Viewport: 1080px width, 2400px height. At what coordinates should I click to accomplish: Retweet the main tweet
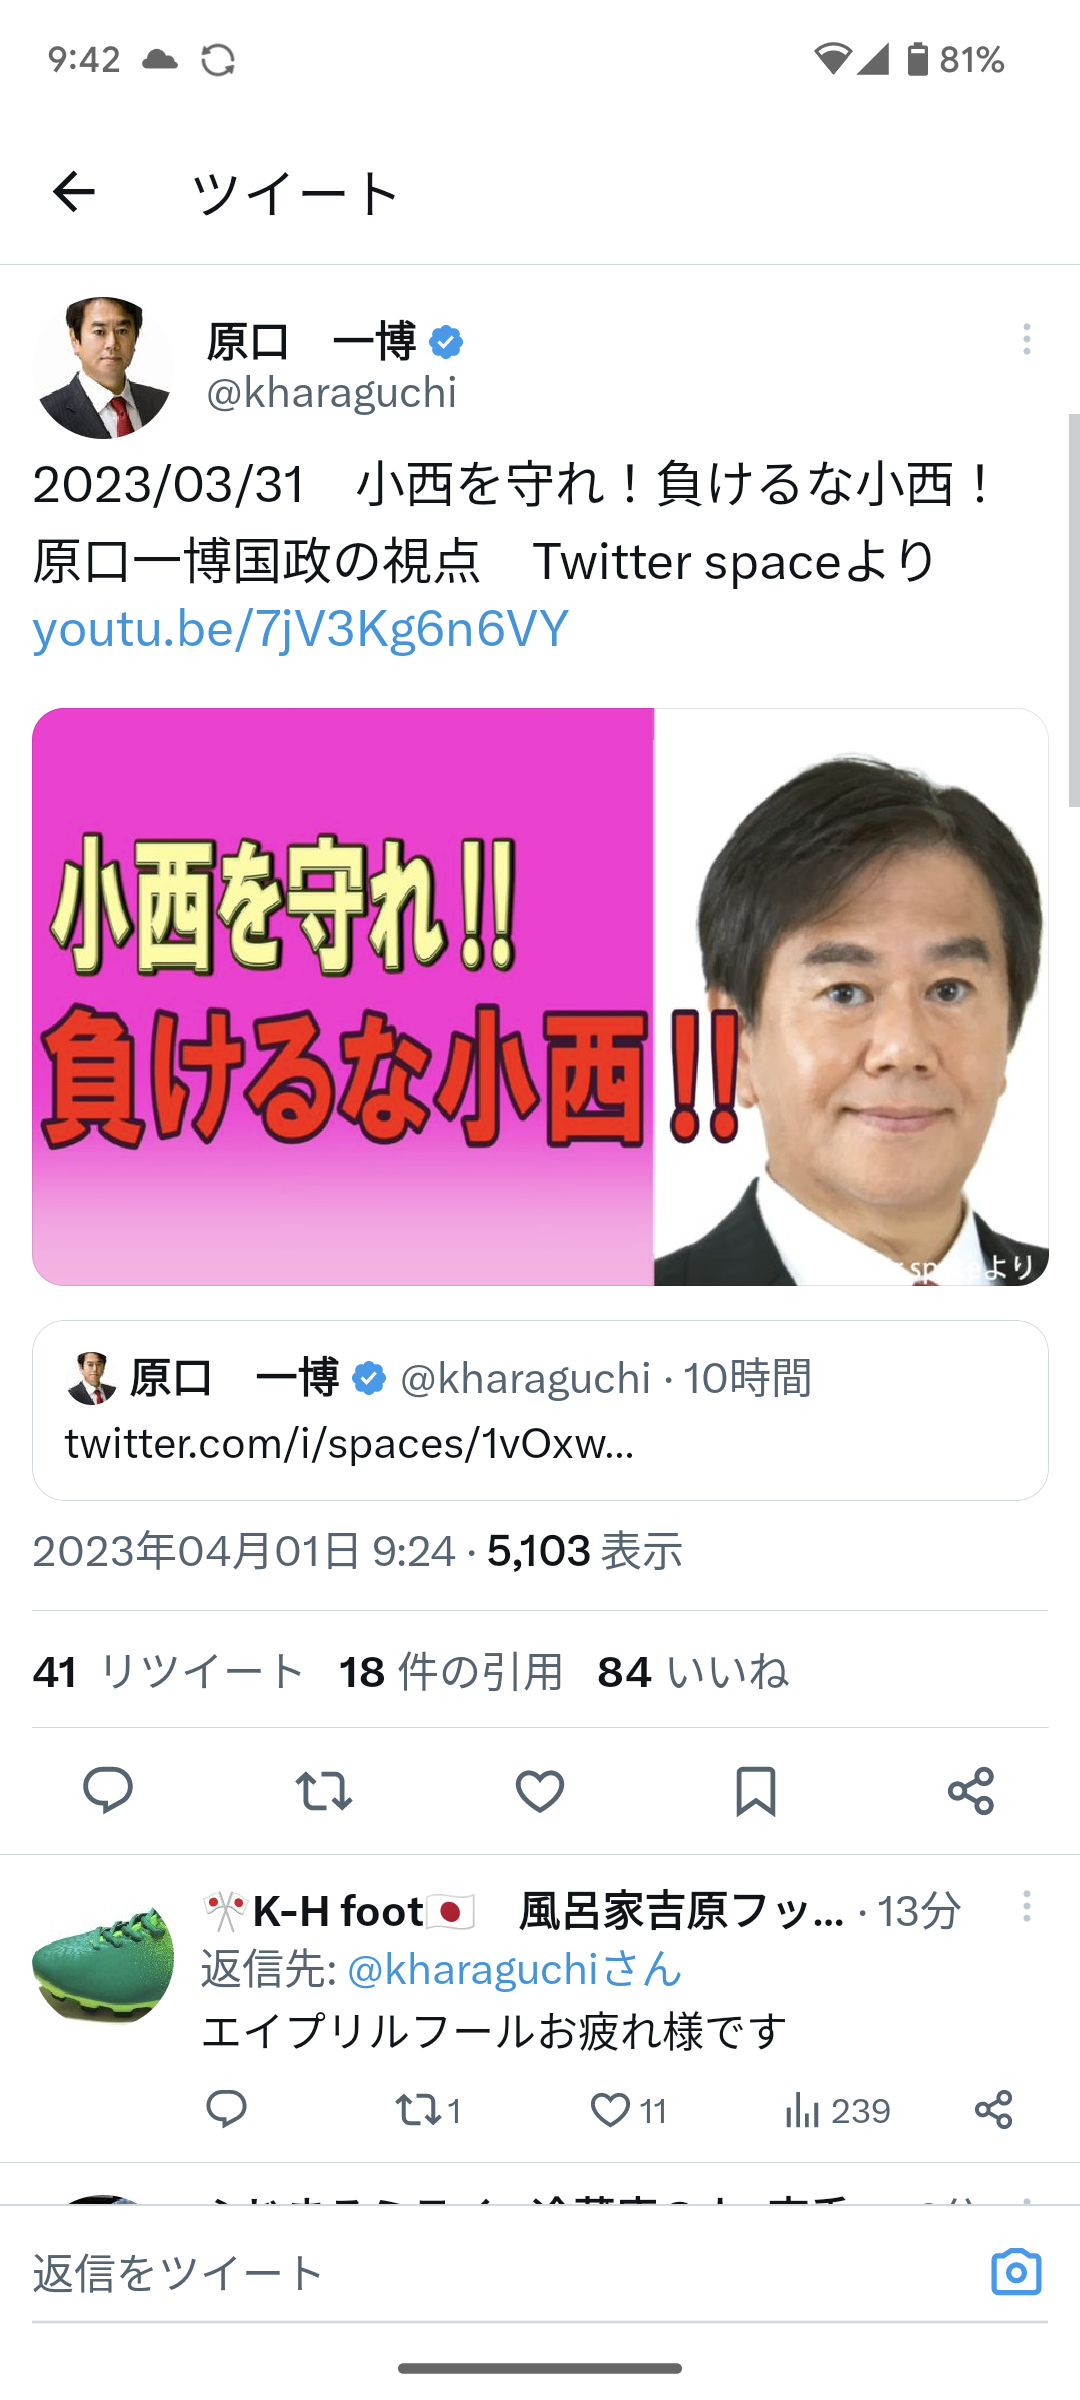click(324, 1790)
